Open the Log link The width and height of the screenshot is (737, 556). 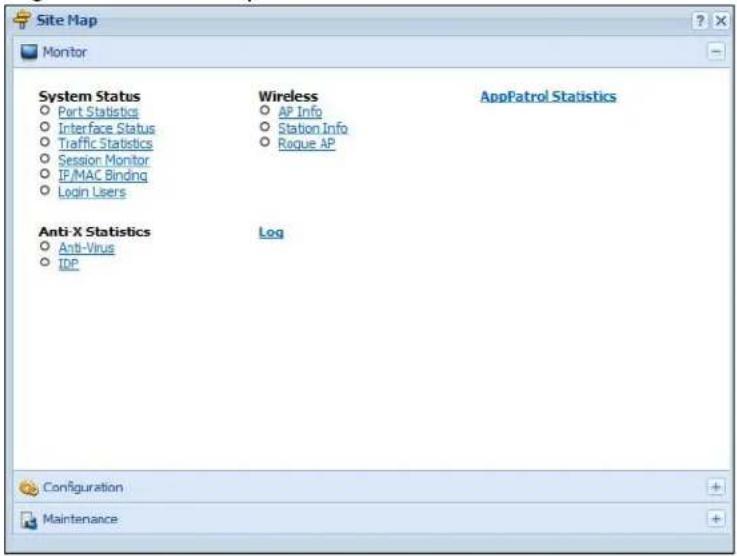point(271,232)
